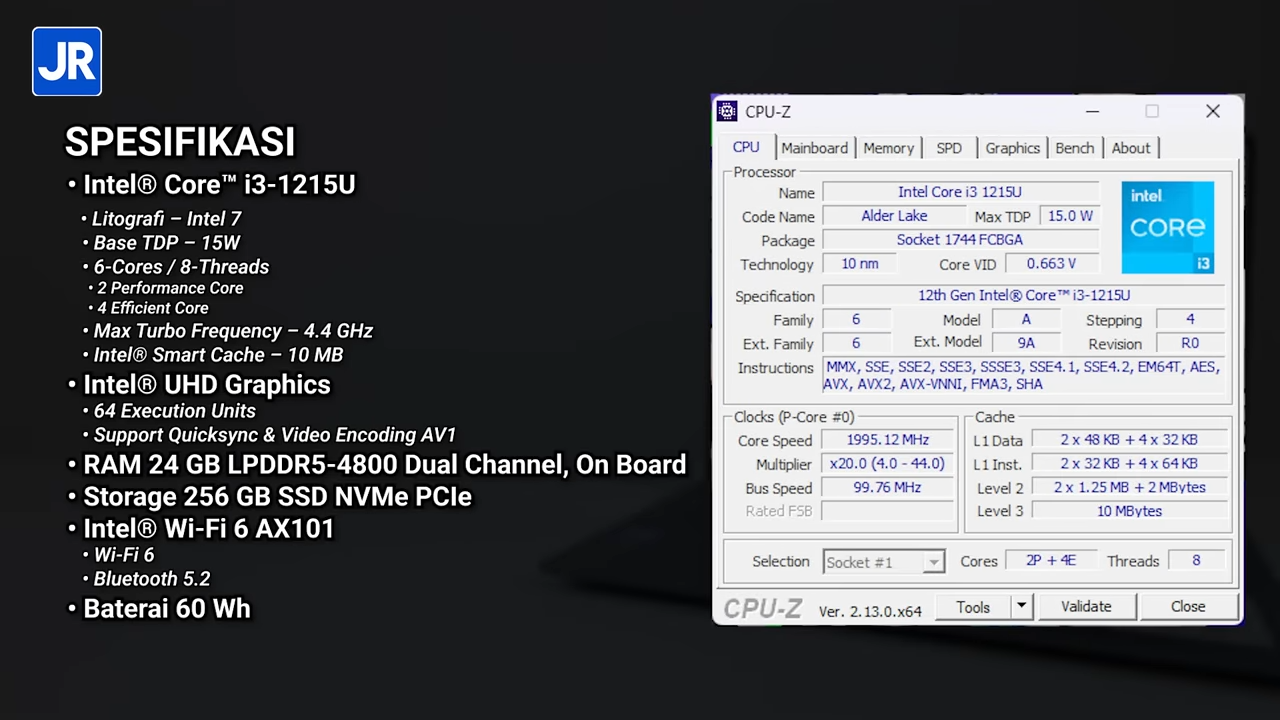
Task: Click the Stepping value 4
Action: pyautogui.click(x=1190, y=320)
